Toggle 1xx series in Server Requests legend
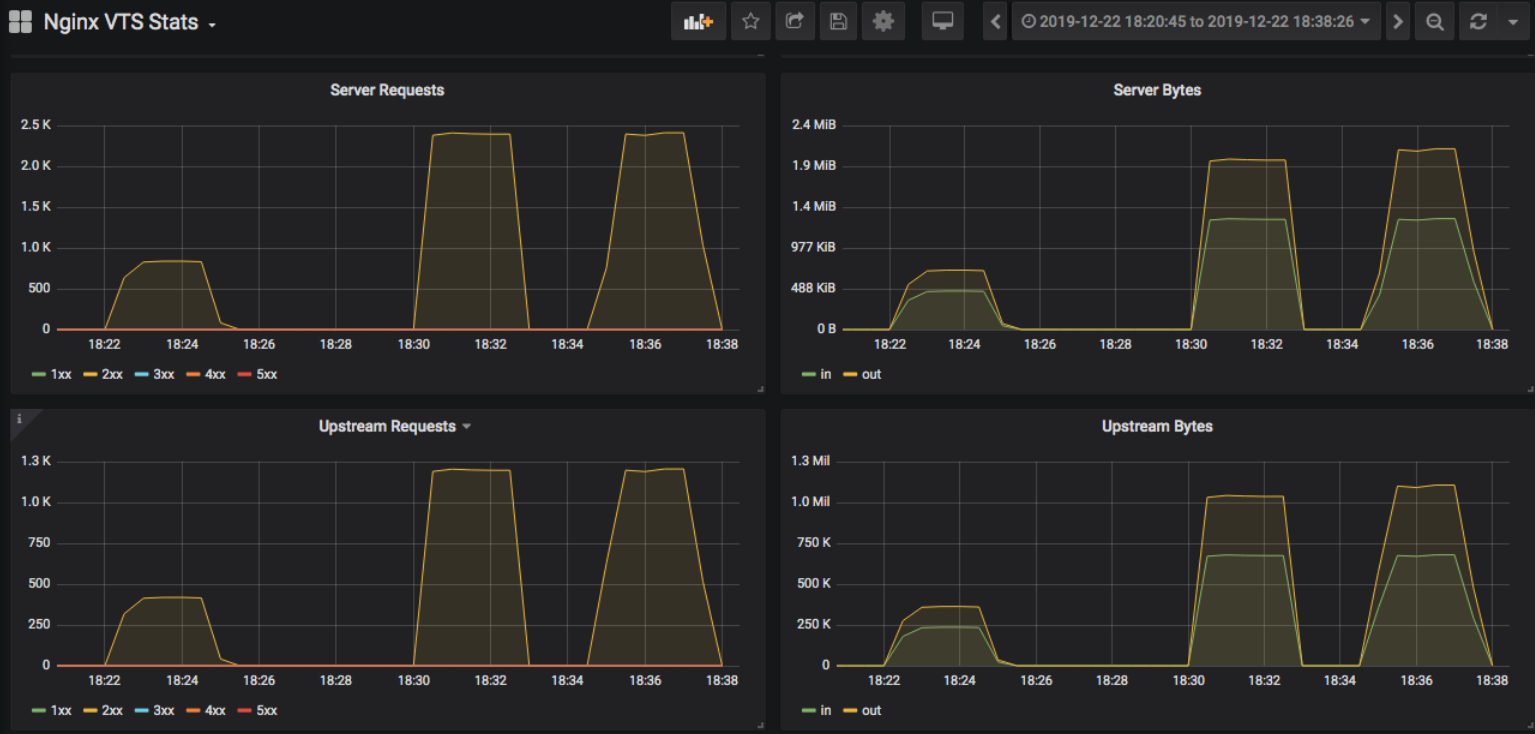The image size is (1535, 734). point(52,374)
